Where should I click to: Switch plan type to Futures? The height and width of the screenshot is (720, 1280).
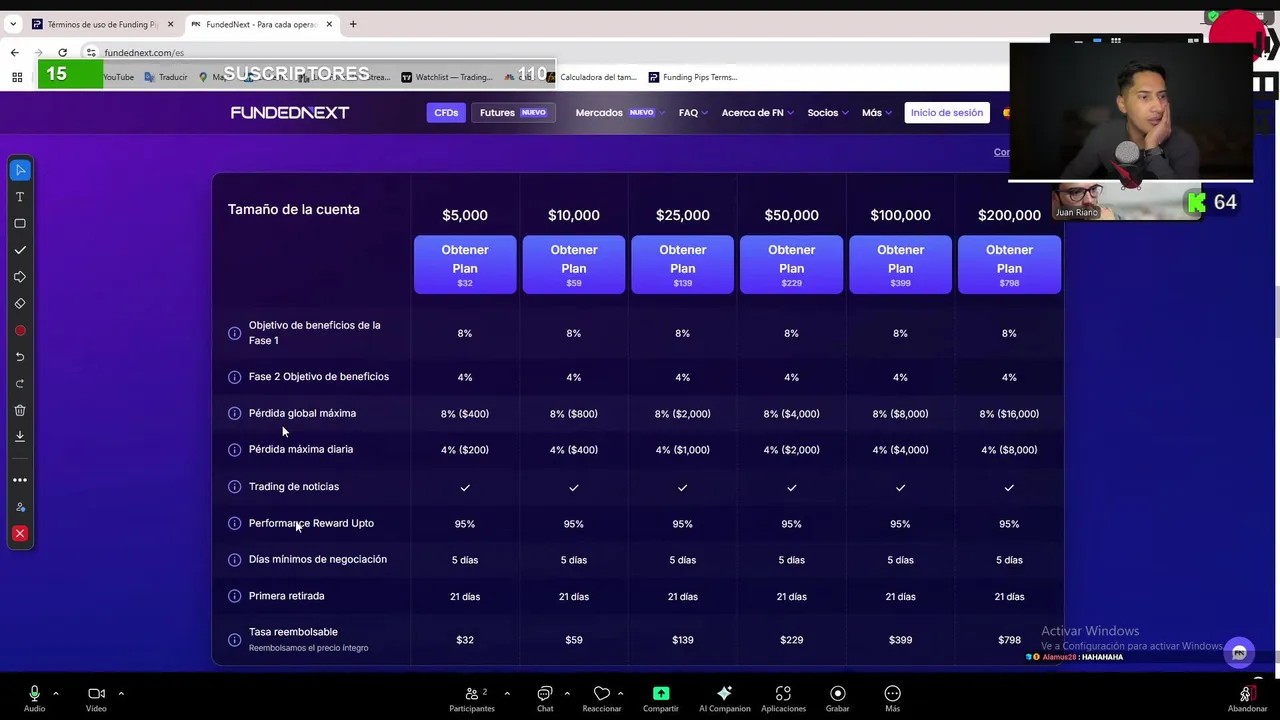click(512, 113)
